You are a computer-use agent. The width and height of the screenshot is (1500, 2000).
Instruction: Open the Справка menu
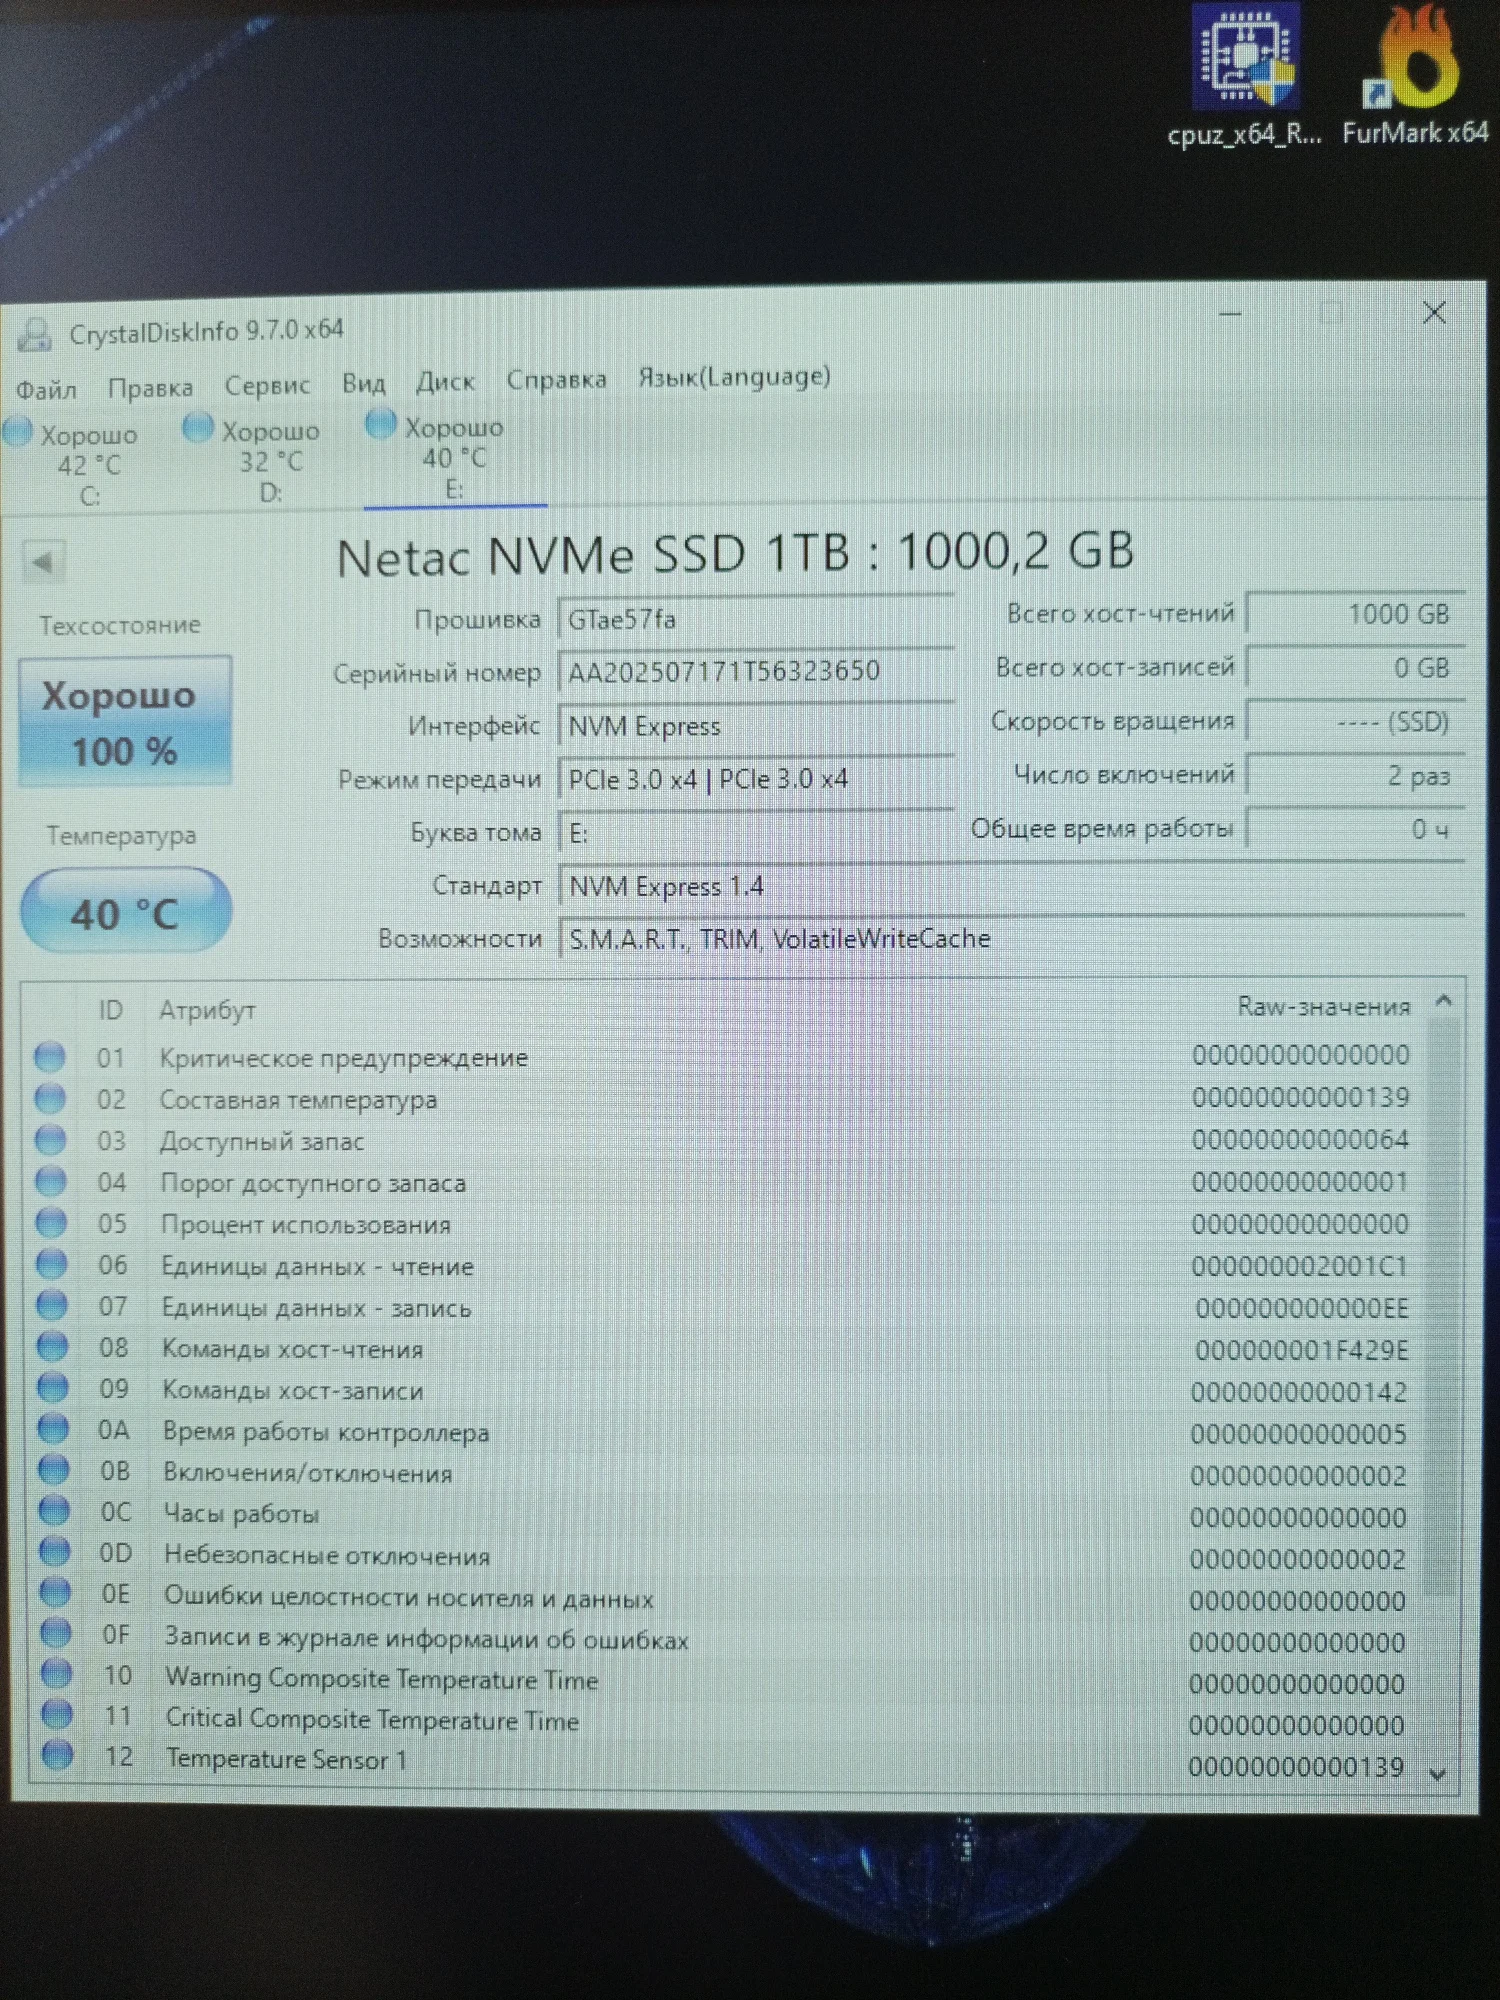coord(557,379)
